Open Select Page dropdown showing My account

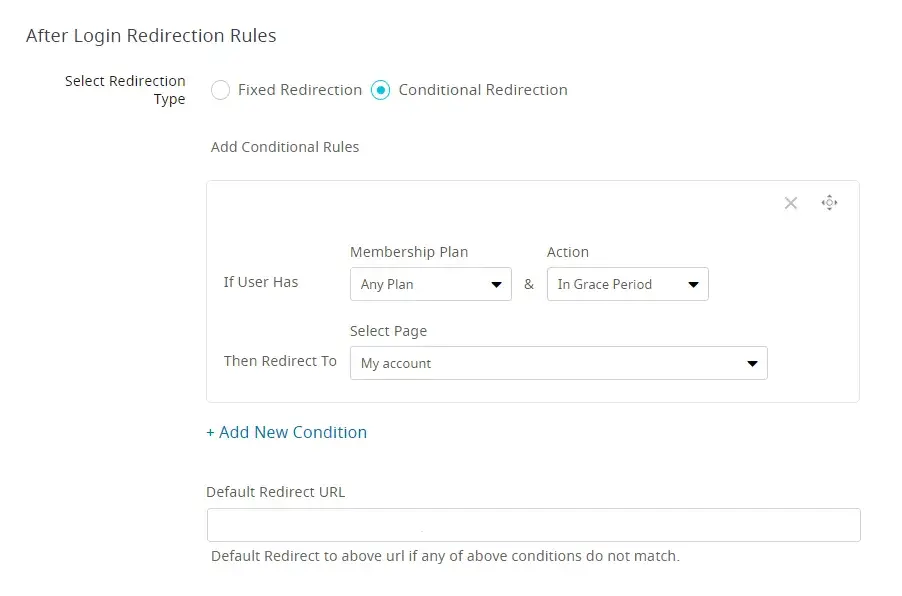point(545,363)
